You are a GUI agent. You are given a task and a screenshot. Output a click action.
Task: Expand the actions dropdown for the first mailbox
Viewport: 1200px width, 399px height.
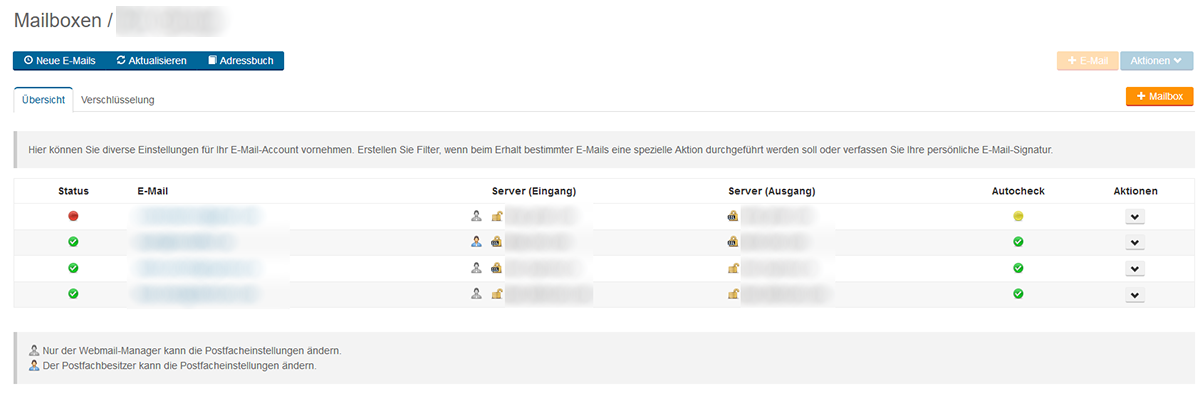[x=1135, y=217]
